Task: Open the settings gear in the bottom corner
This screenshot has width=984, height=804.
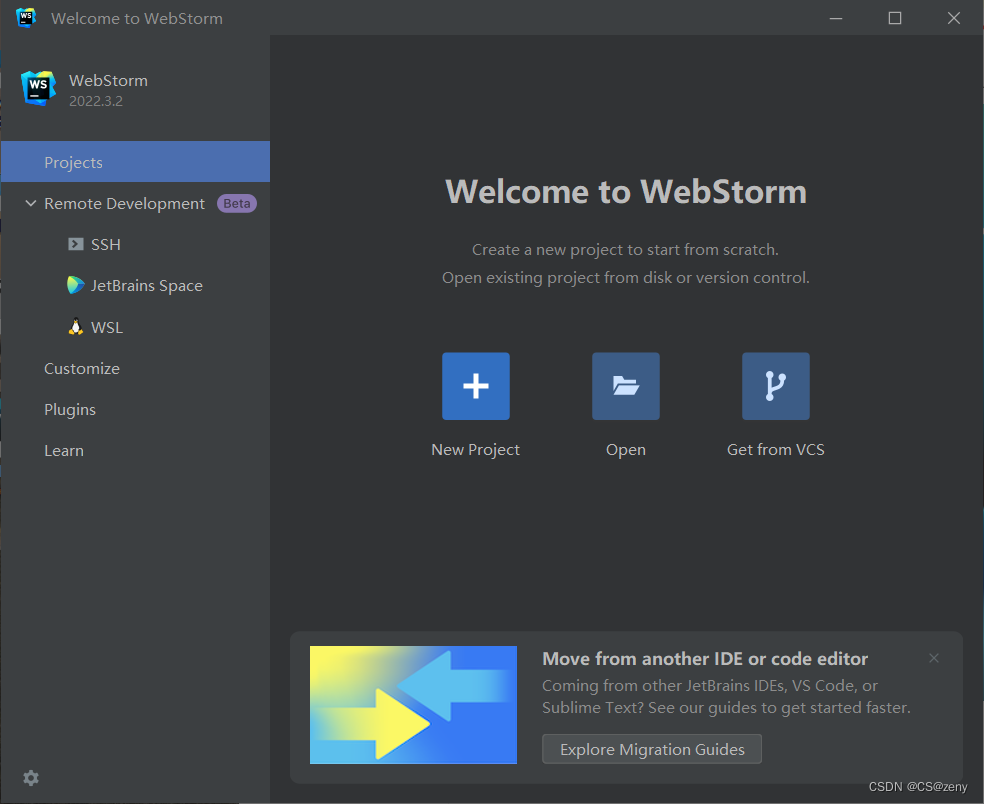Action: [x=30, y=777]
